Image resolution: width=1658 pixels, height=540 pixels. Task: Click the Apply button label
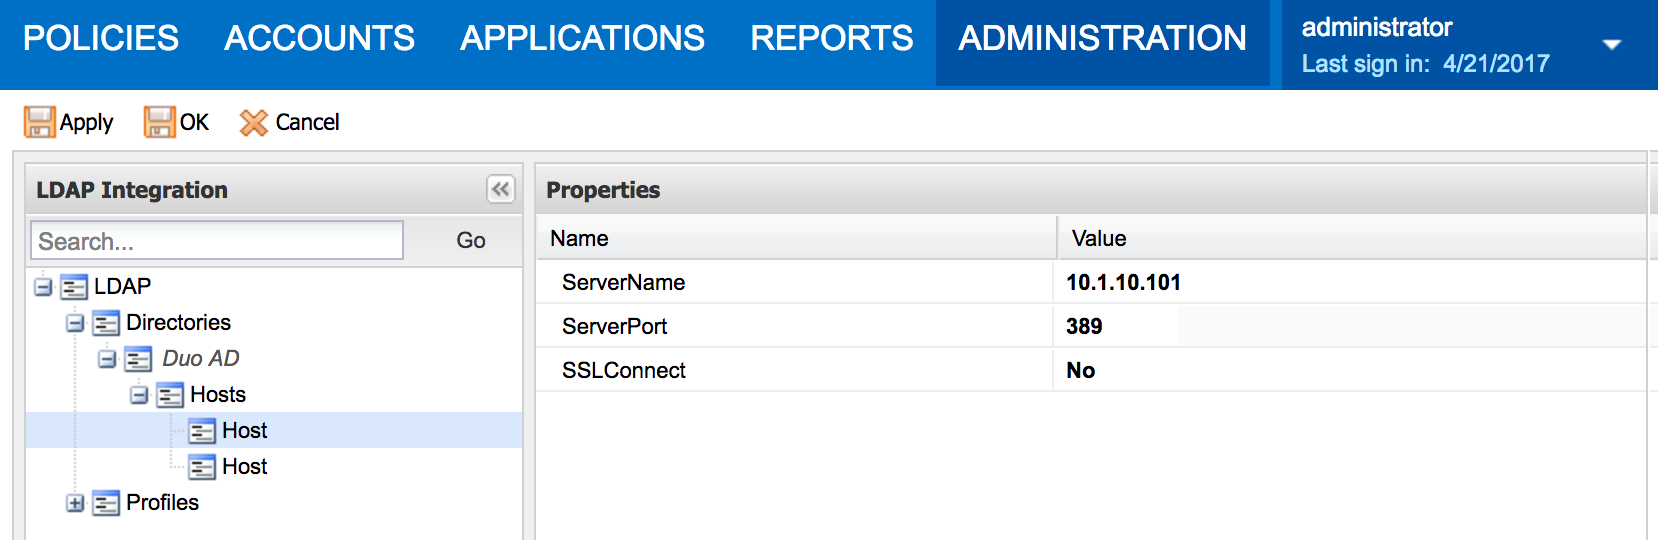click(x=87, y=123)
